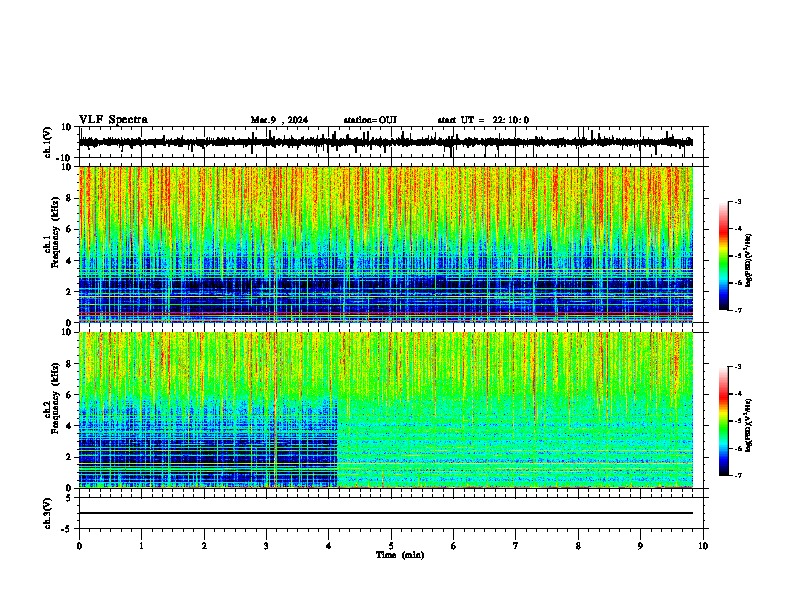Click the "VLF Spectra" plot title
The height and width of the screenshot is (612, 792).
click(113, 120)
